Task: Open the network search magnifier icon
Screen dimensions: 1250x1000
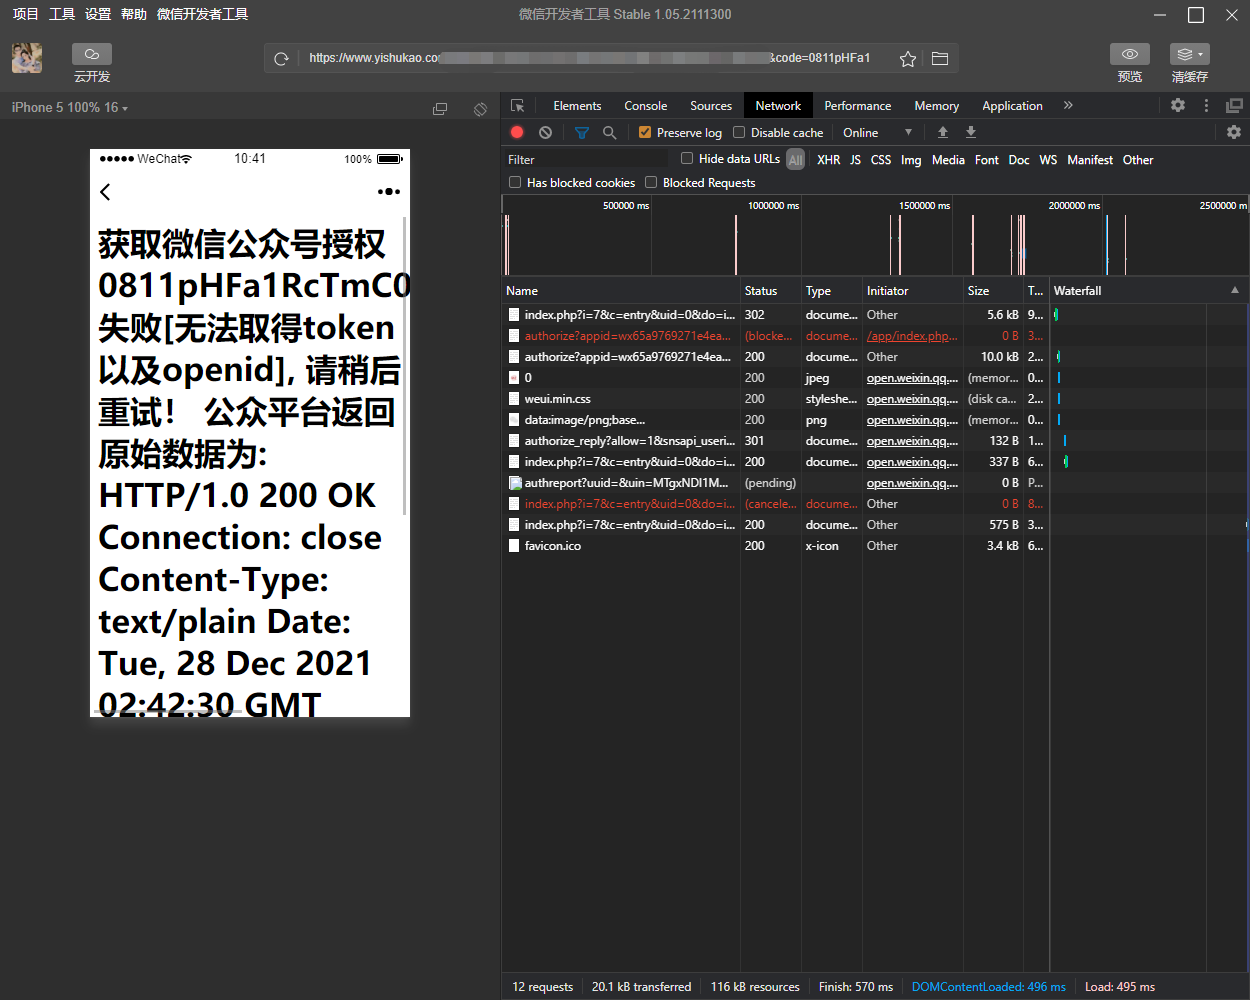Action: click(609, 132)
